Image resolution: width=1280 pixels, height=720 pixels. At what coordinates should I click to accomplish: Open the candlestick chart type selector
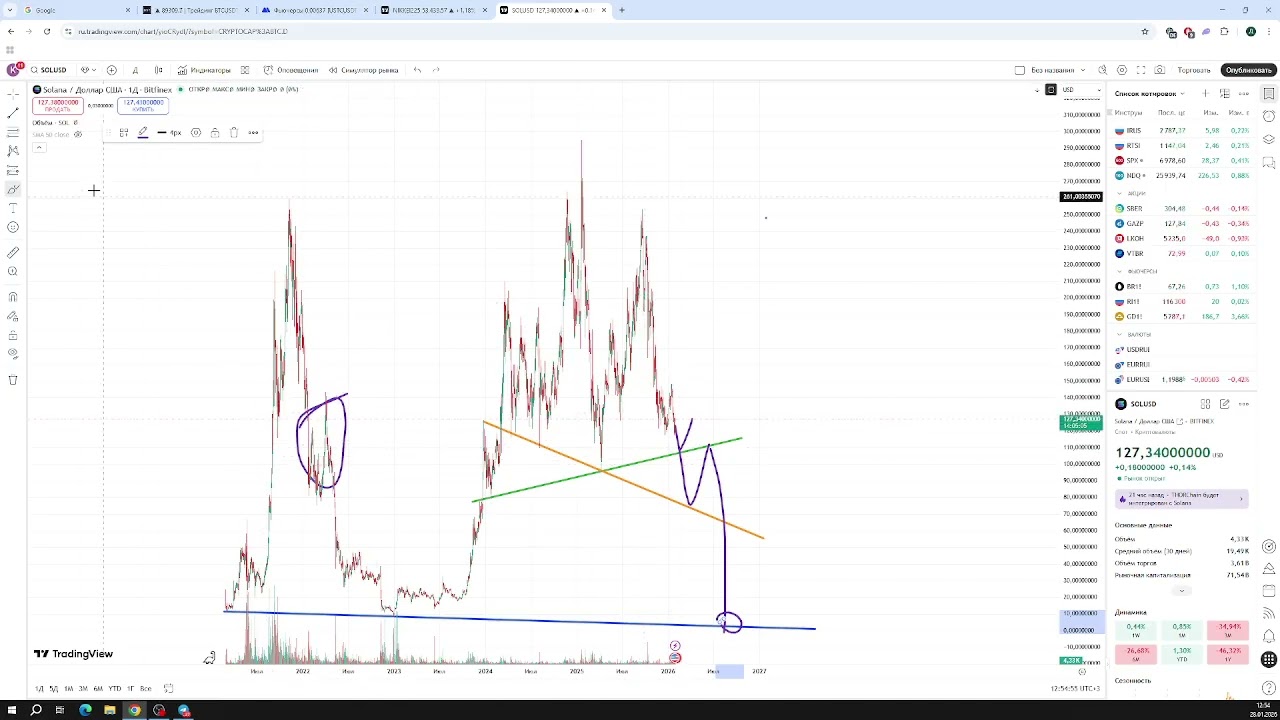158,70
